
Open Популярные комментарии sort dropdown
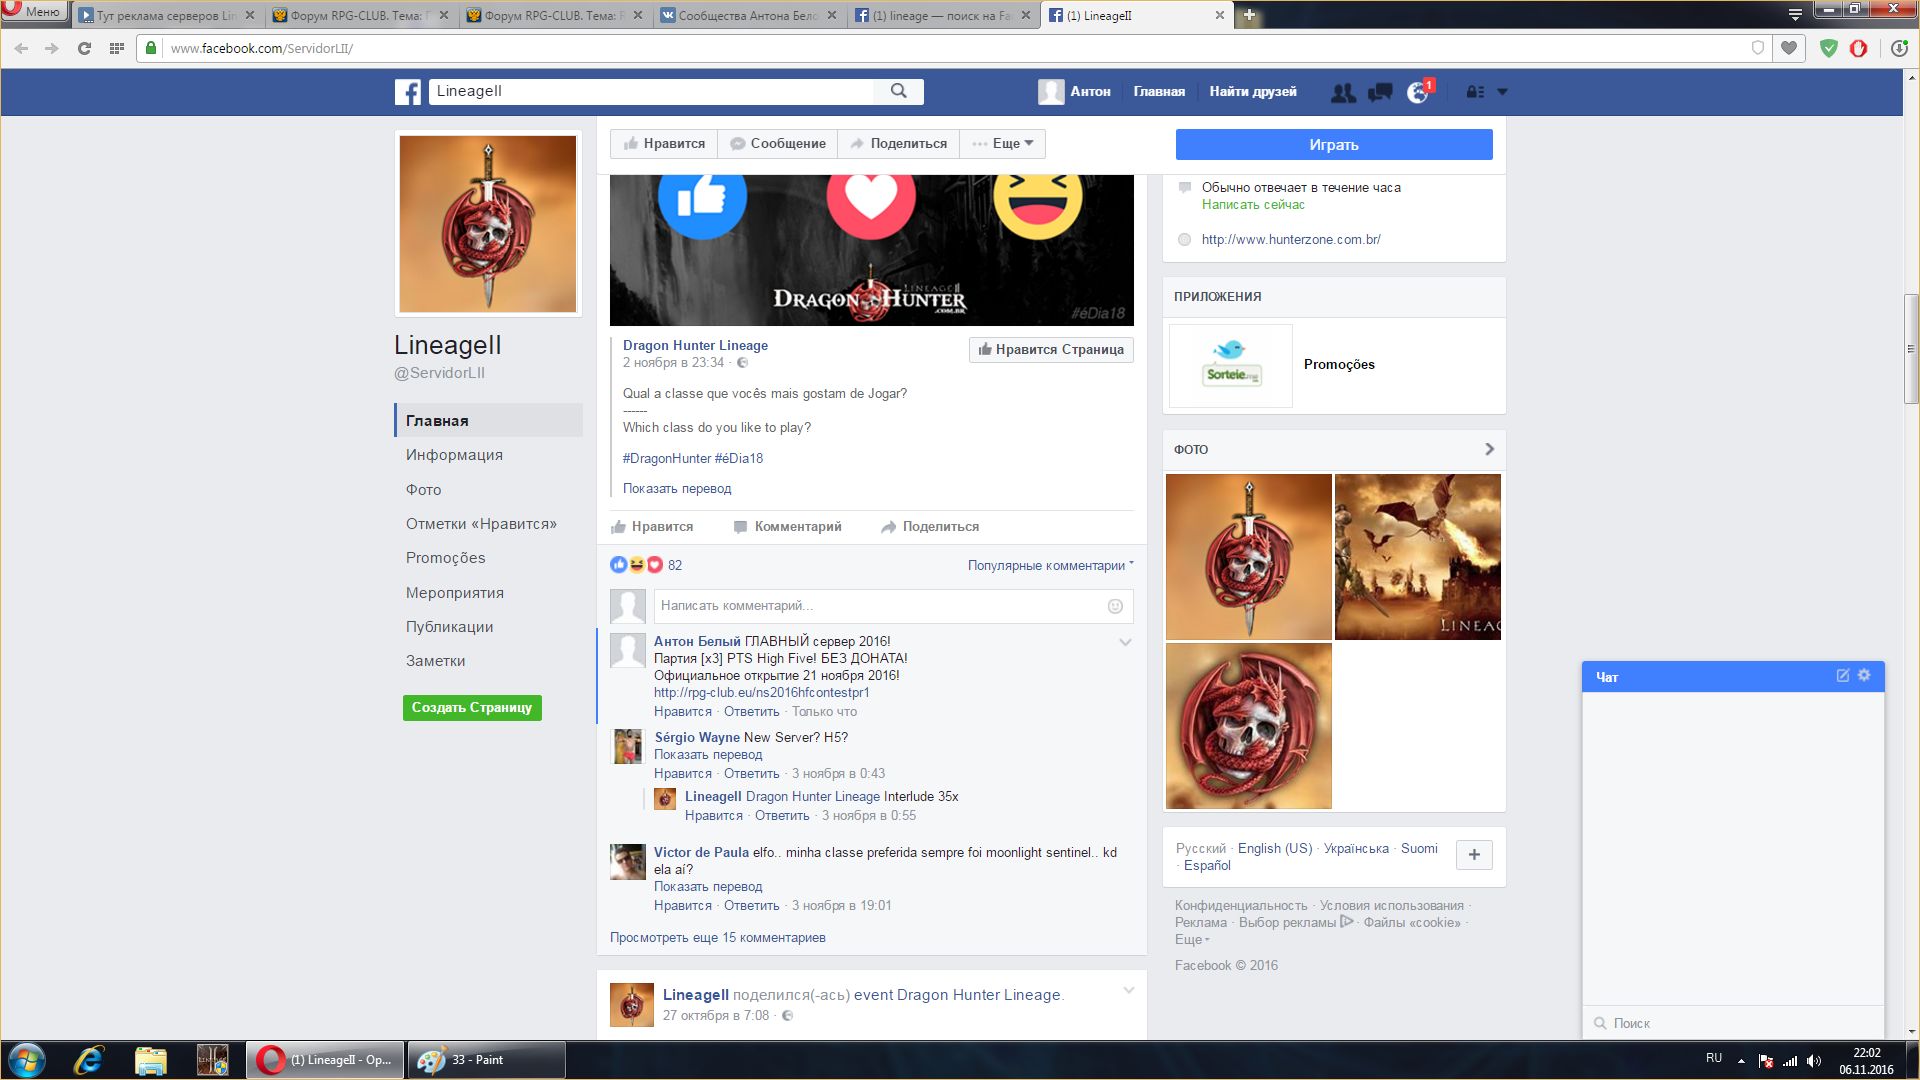[1050, 566]
